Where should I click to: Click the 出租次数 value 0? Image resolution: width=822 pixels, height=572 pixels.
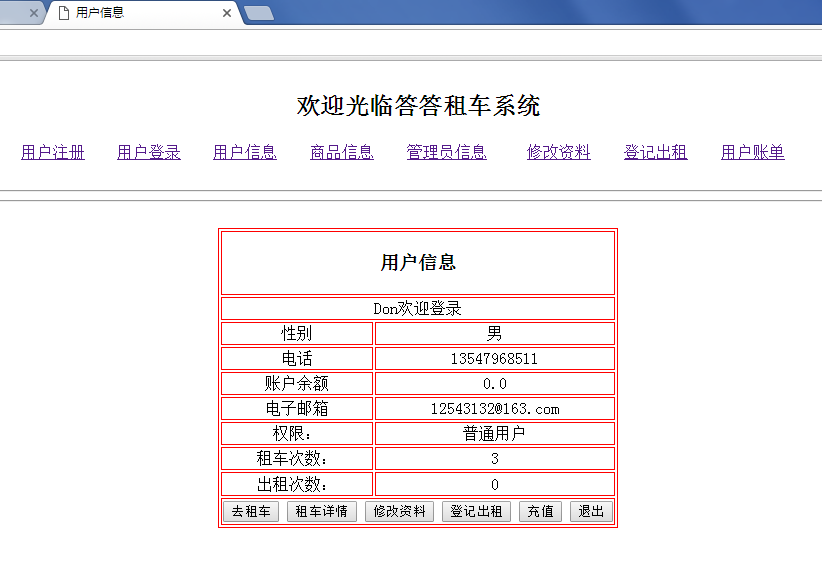click(x=495, y=484)
